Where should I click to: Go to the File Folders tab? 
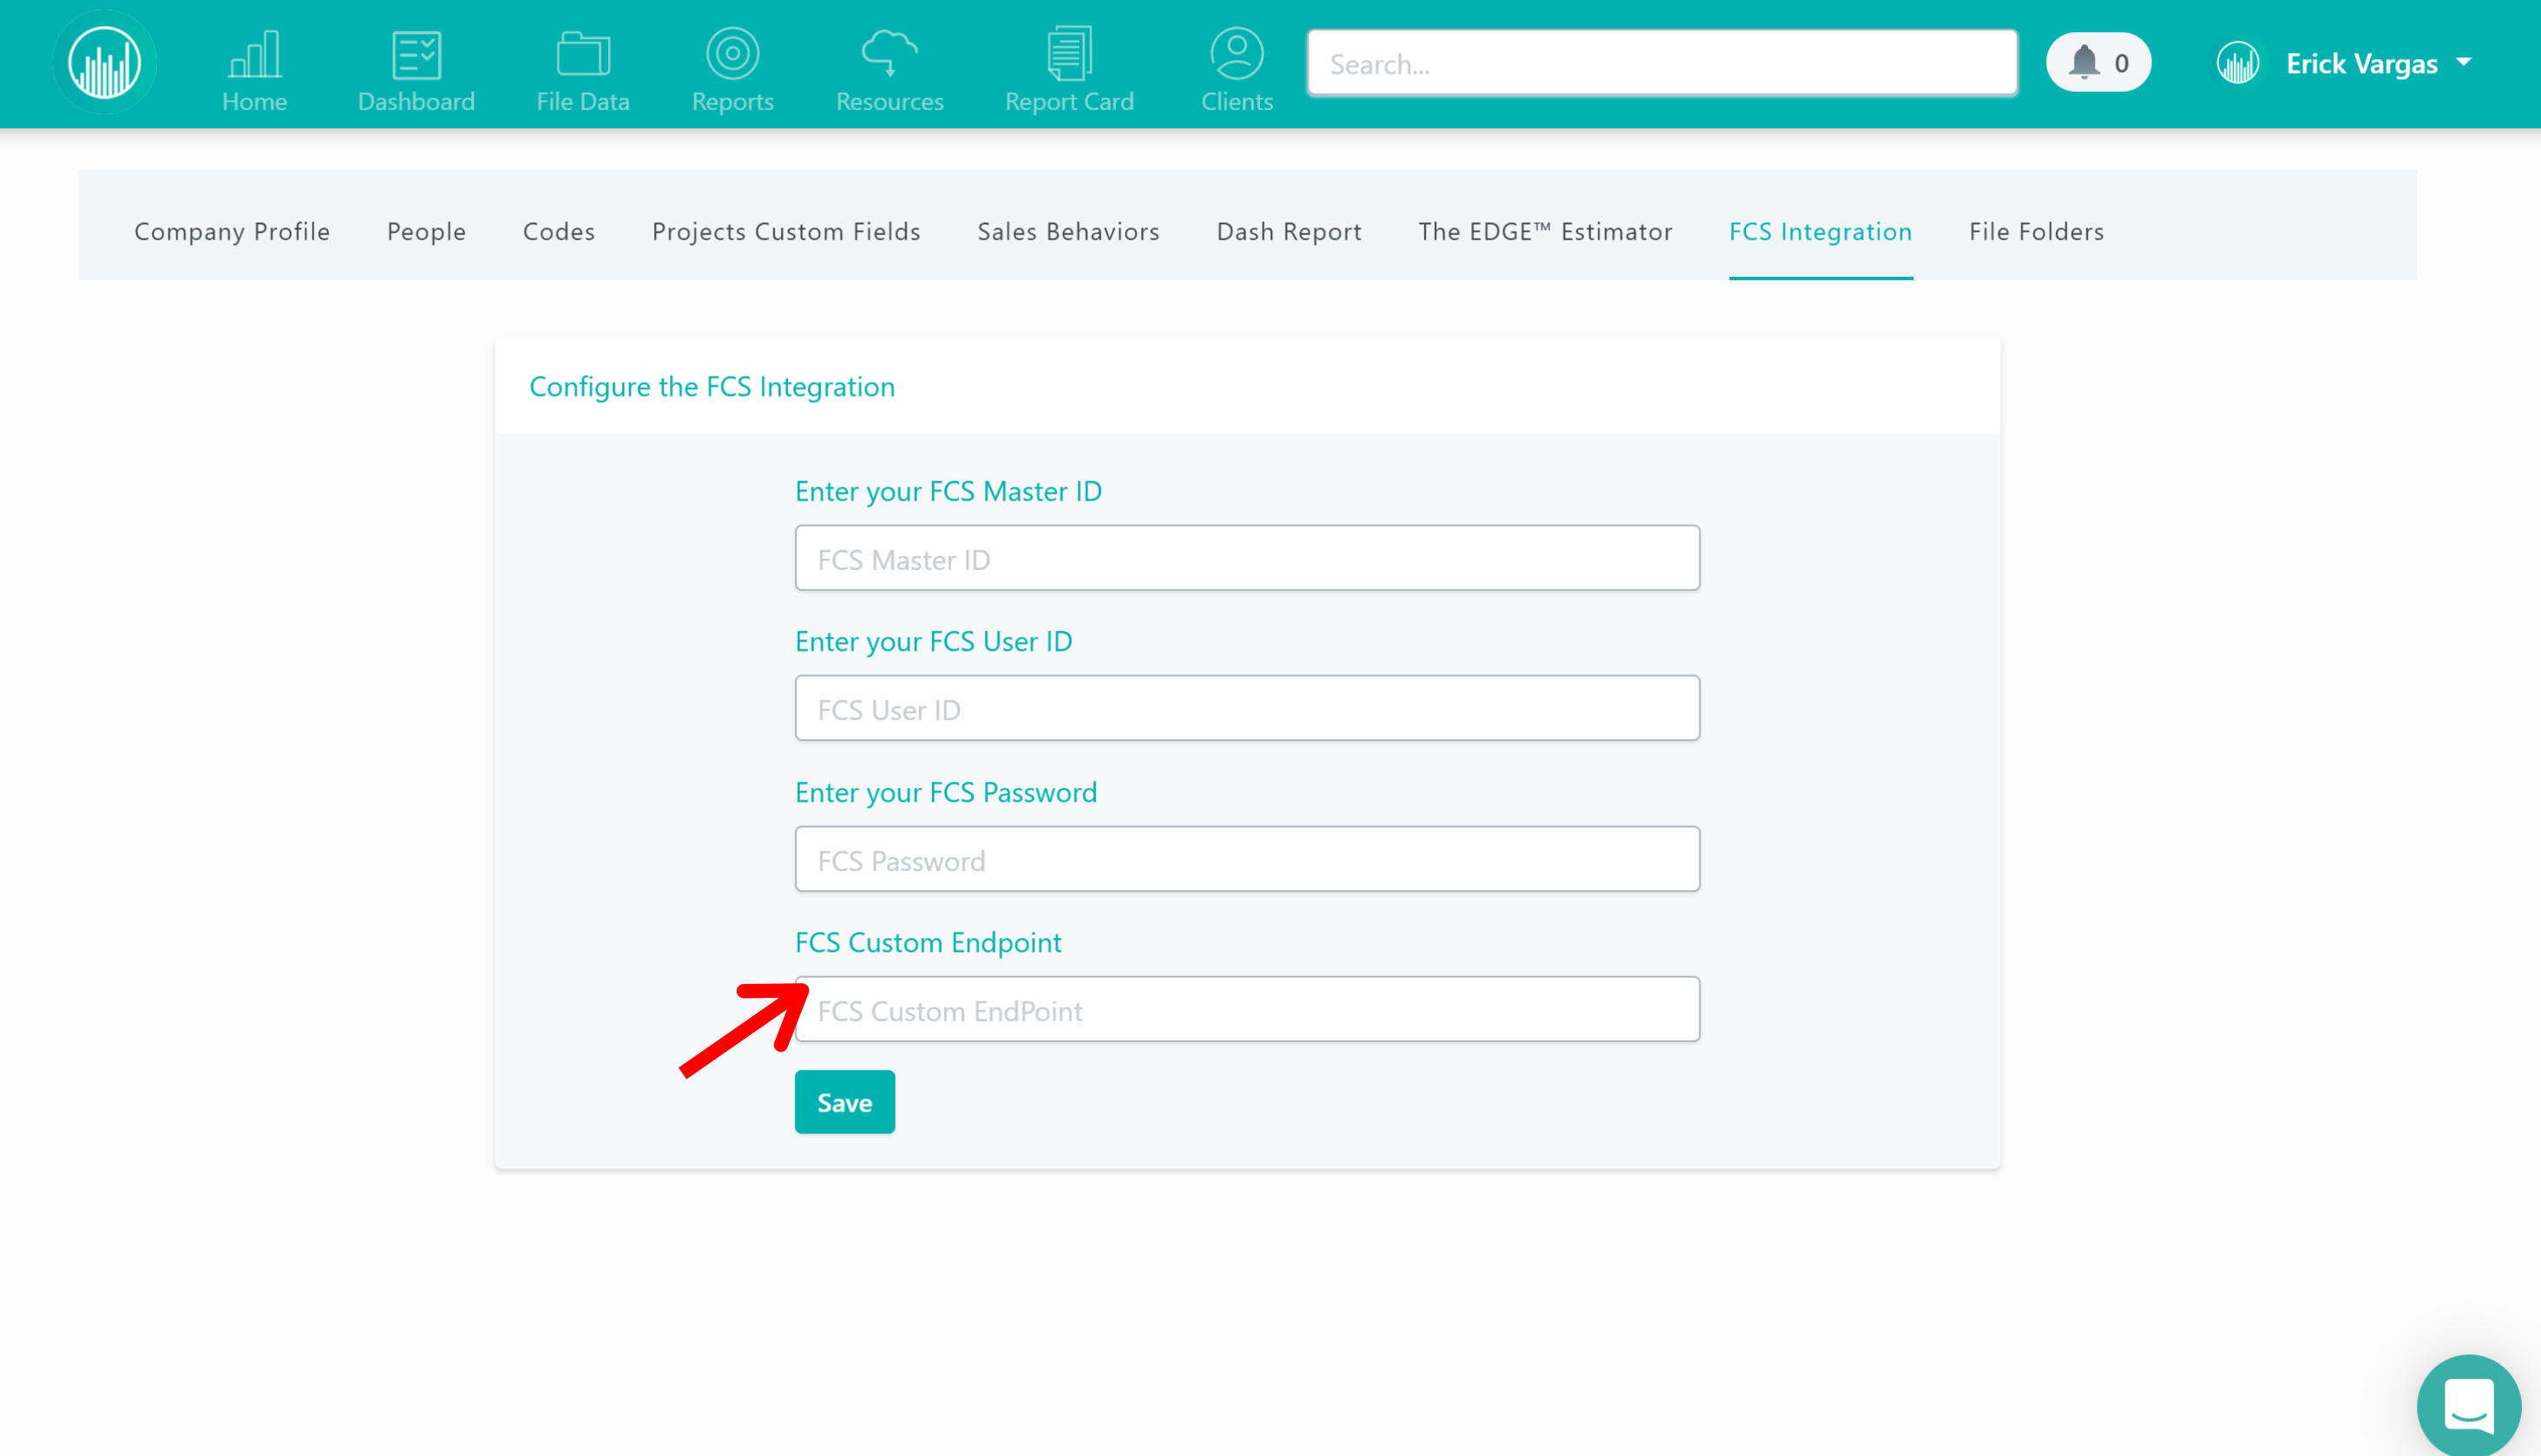(x=2036, y=231)
